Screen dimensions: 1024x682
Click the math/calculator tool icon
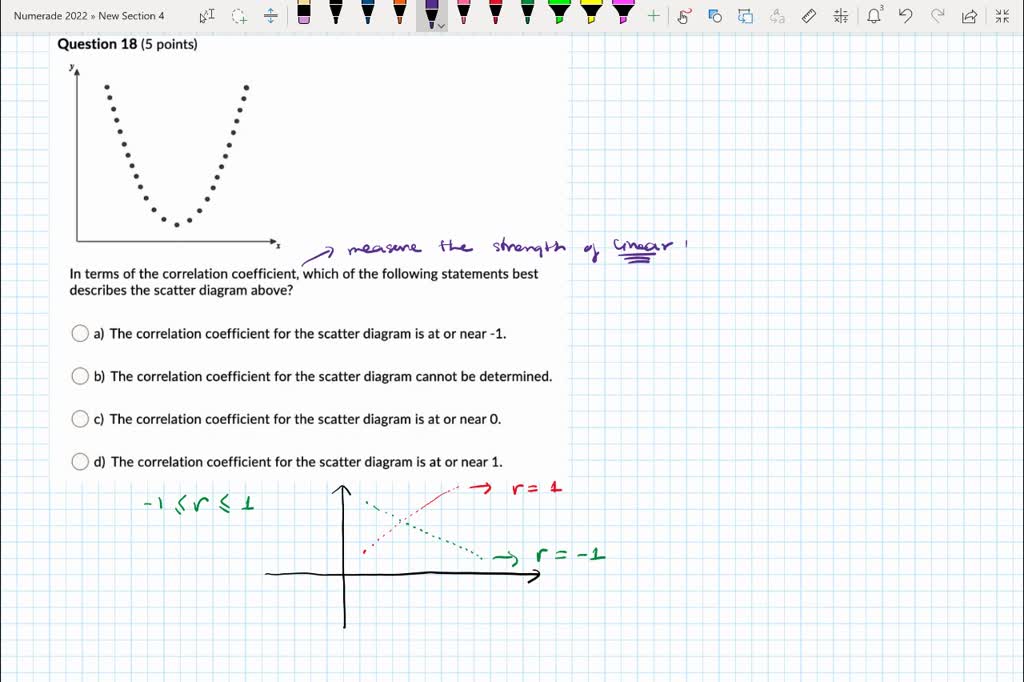pos(840,16)
